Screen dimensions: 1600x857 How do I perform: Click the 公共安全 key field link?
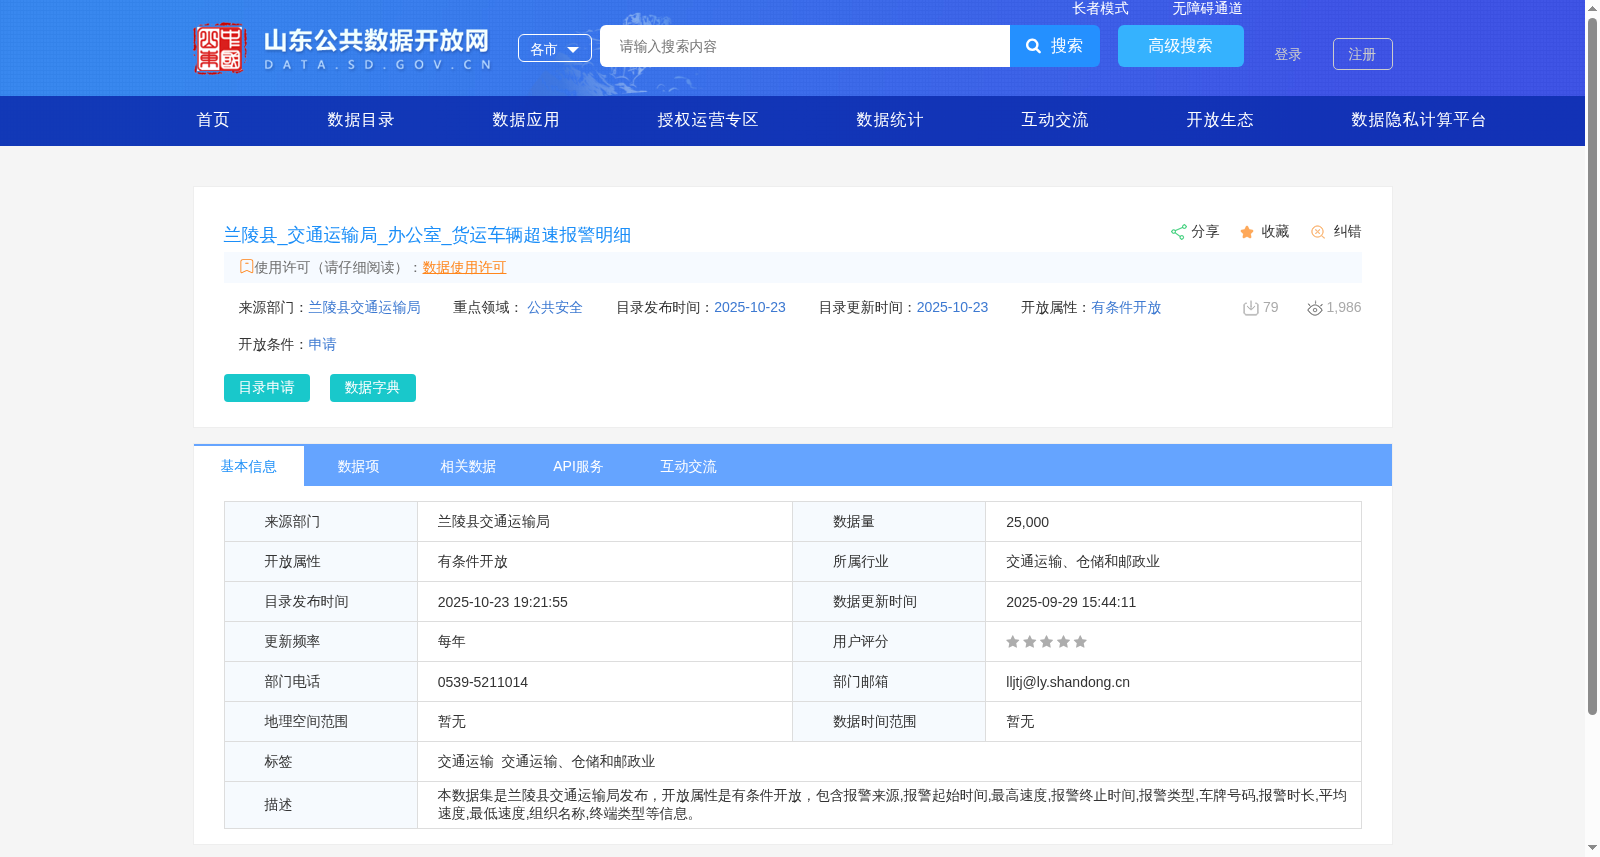(x=555, y=308)
